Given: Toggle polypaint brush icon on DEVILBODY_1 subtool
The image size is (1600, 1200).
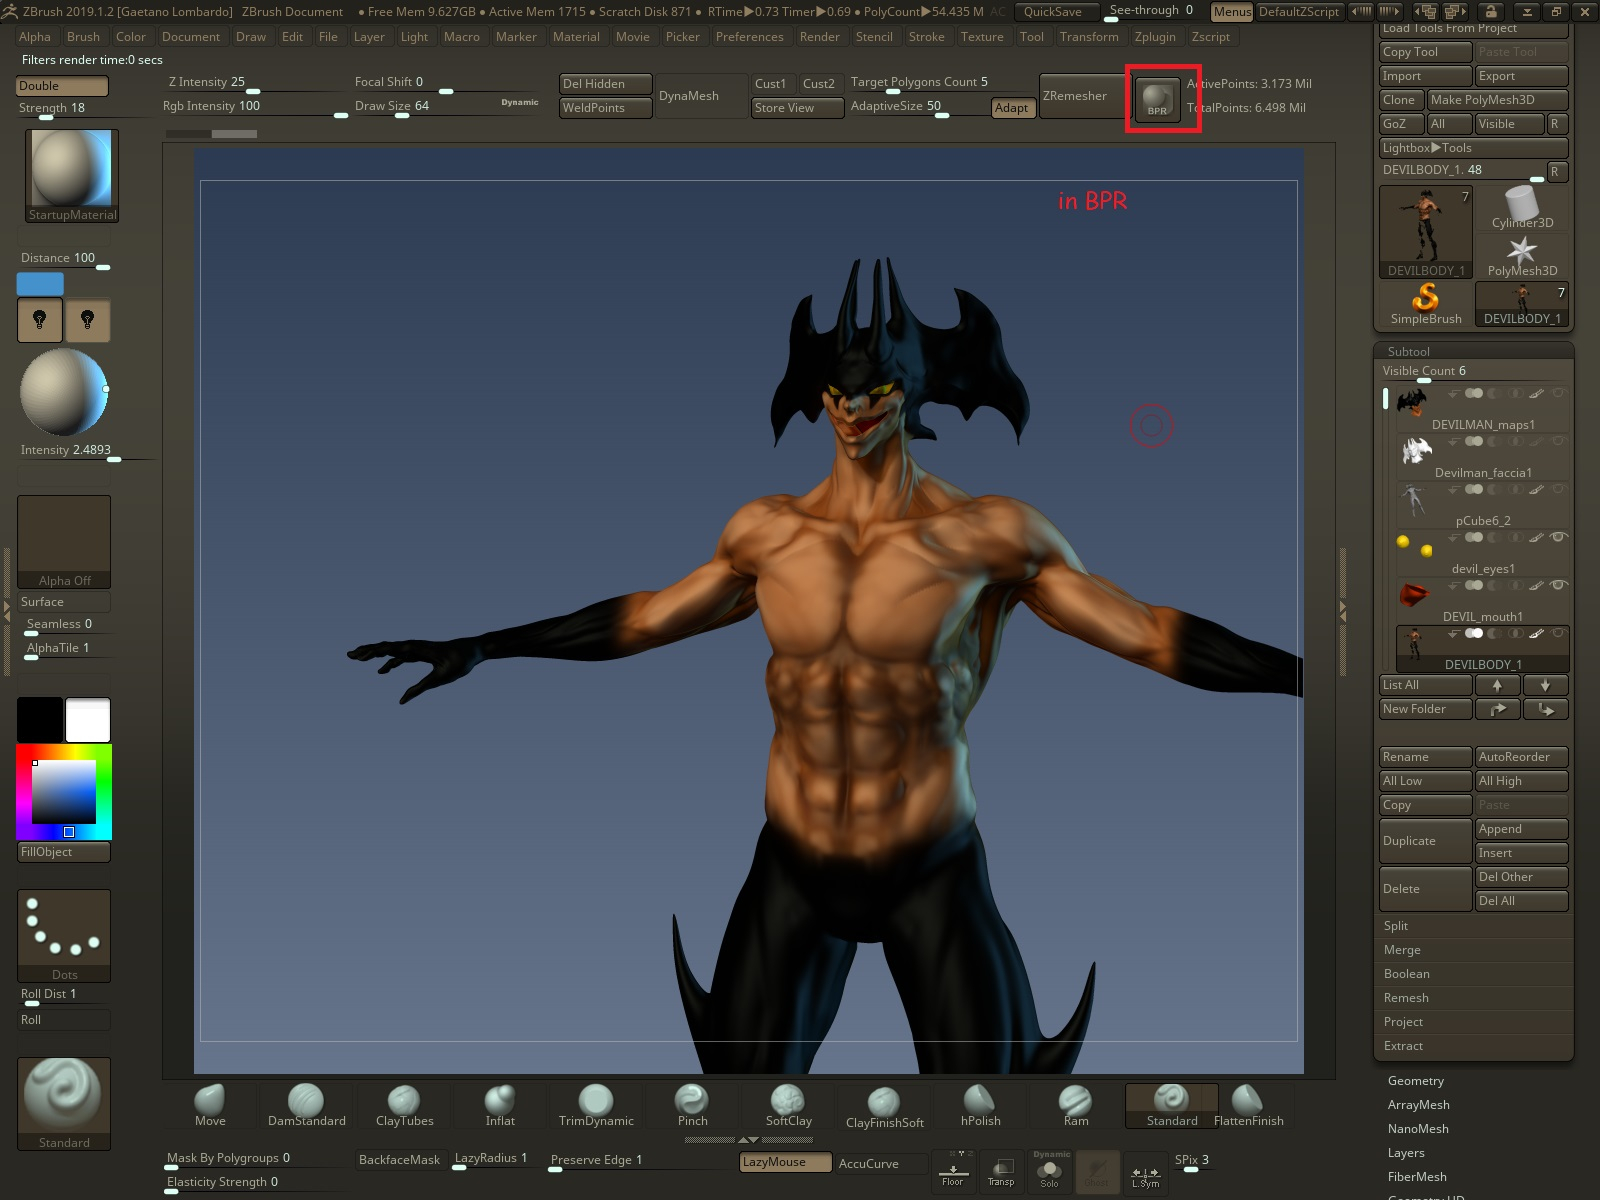Looking at the screenshot, I should (x=1537, y=633).
